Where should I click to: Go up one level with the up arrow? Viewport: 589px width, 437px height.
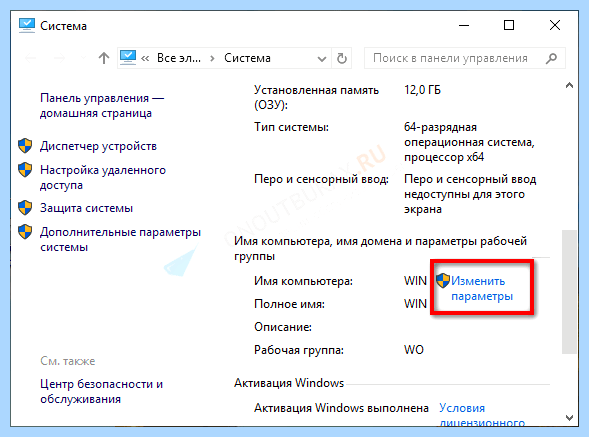[x=104, y=58]
